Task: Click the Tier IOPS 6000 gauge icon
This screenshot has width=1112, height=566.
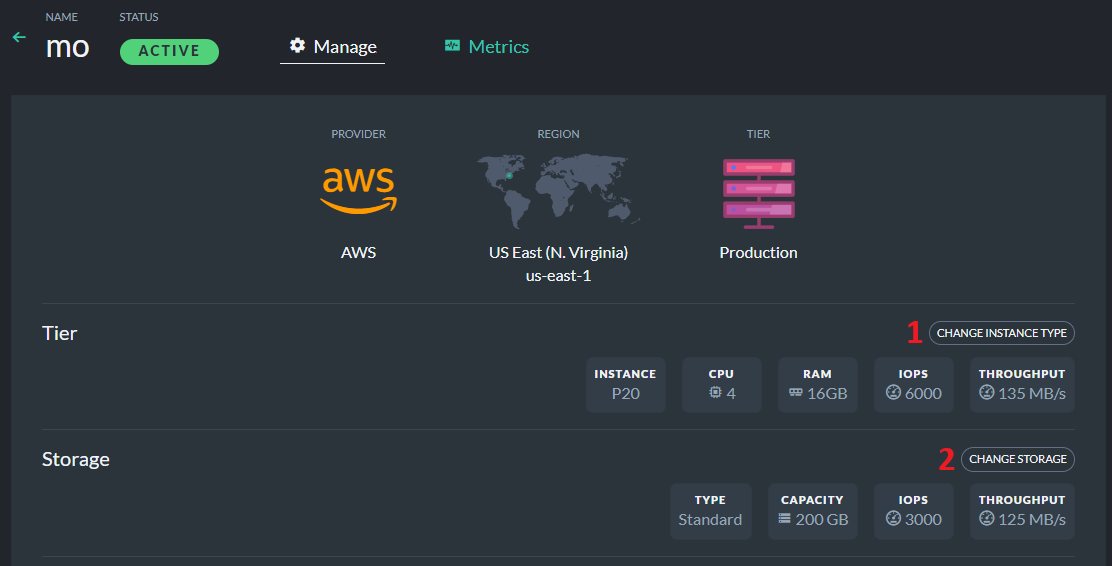Action: pos(893,392)
